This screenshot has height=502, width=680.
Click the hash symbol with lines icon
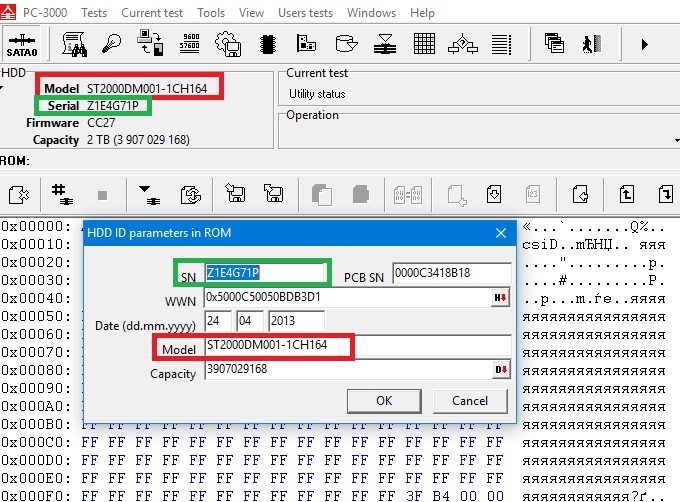click(x=62, y=194)
